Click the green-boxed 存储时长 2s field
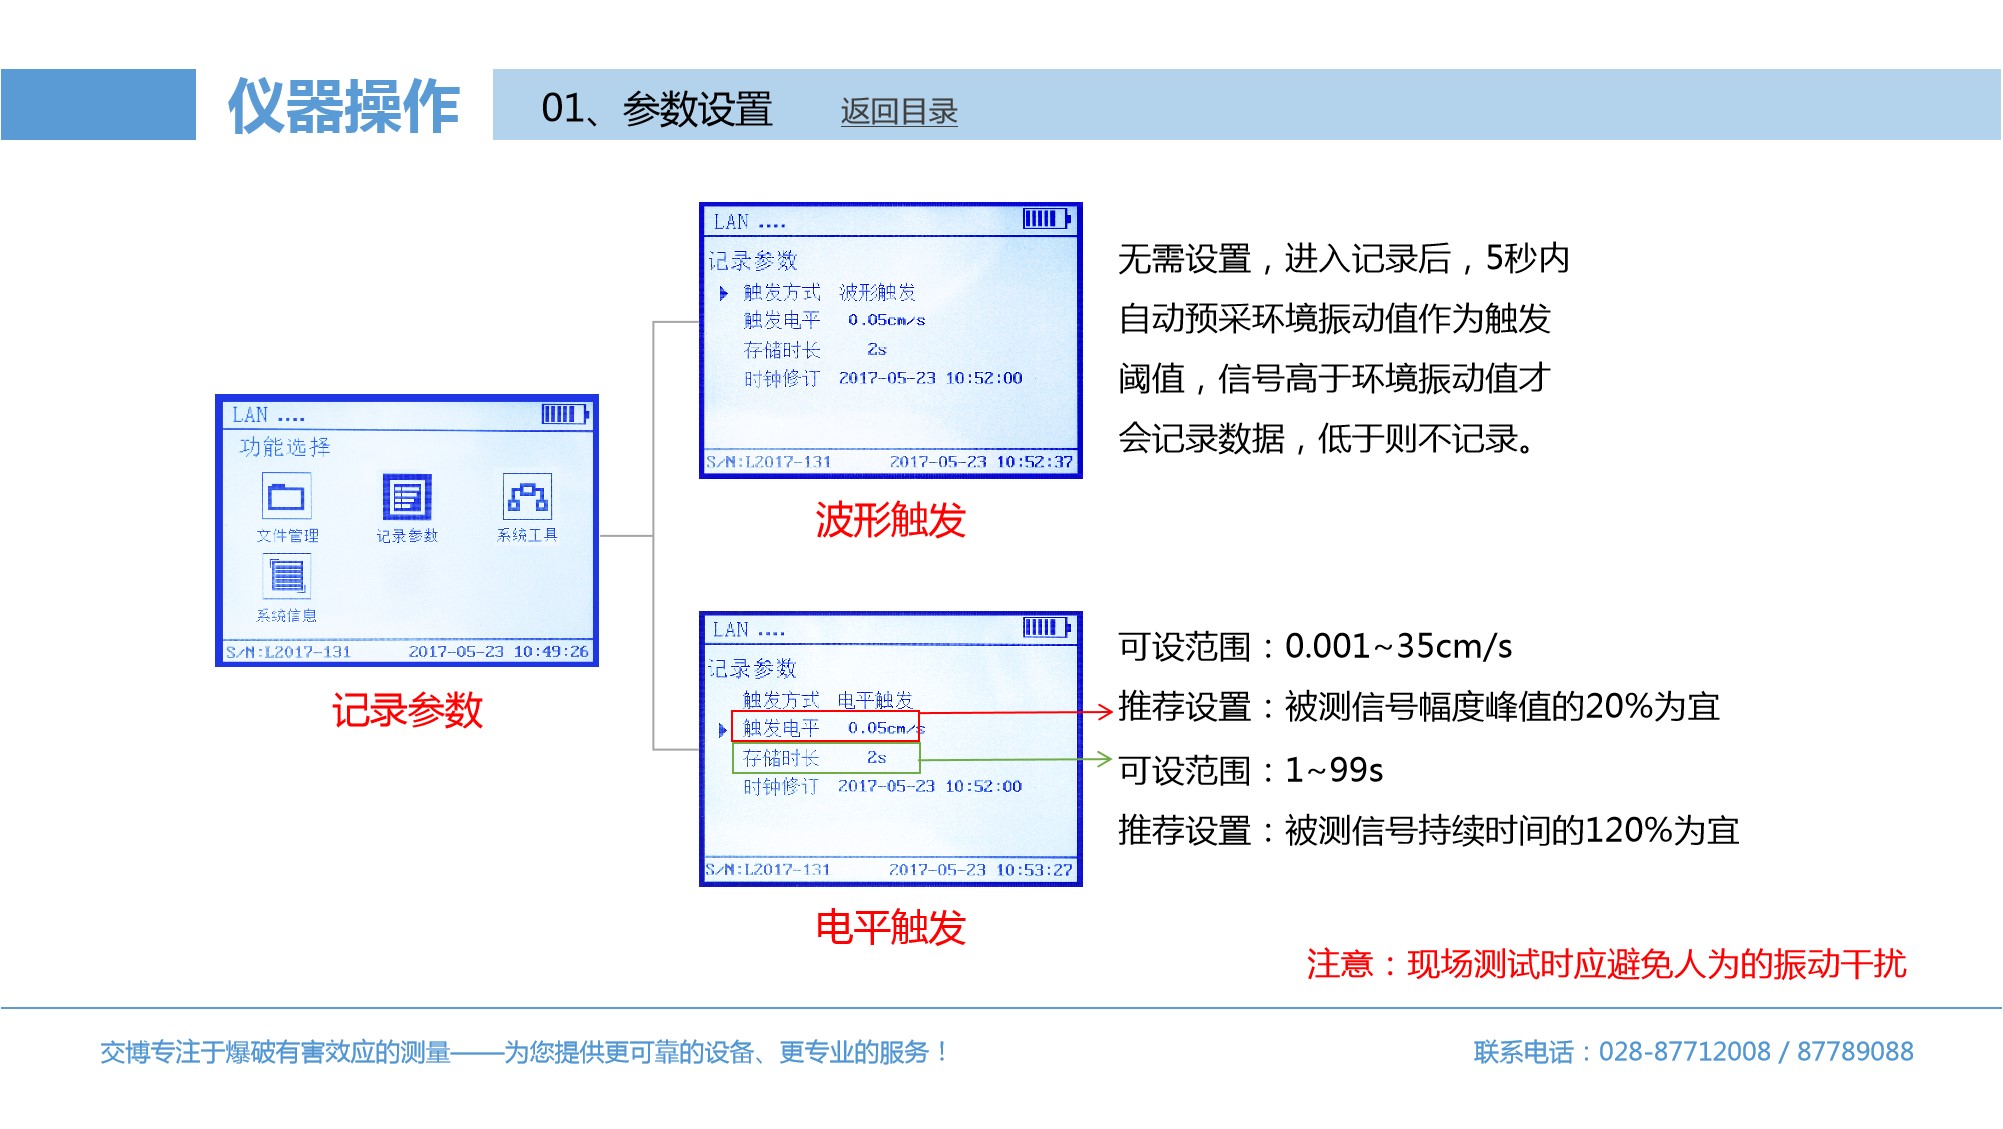Screen dimensions: 2003x1129 tap(826, 758)
